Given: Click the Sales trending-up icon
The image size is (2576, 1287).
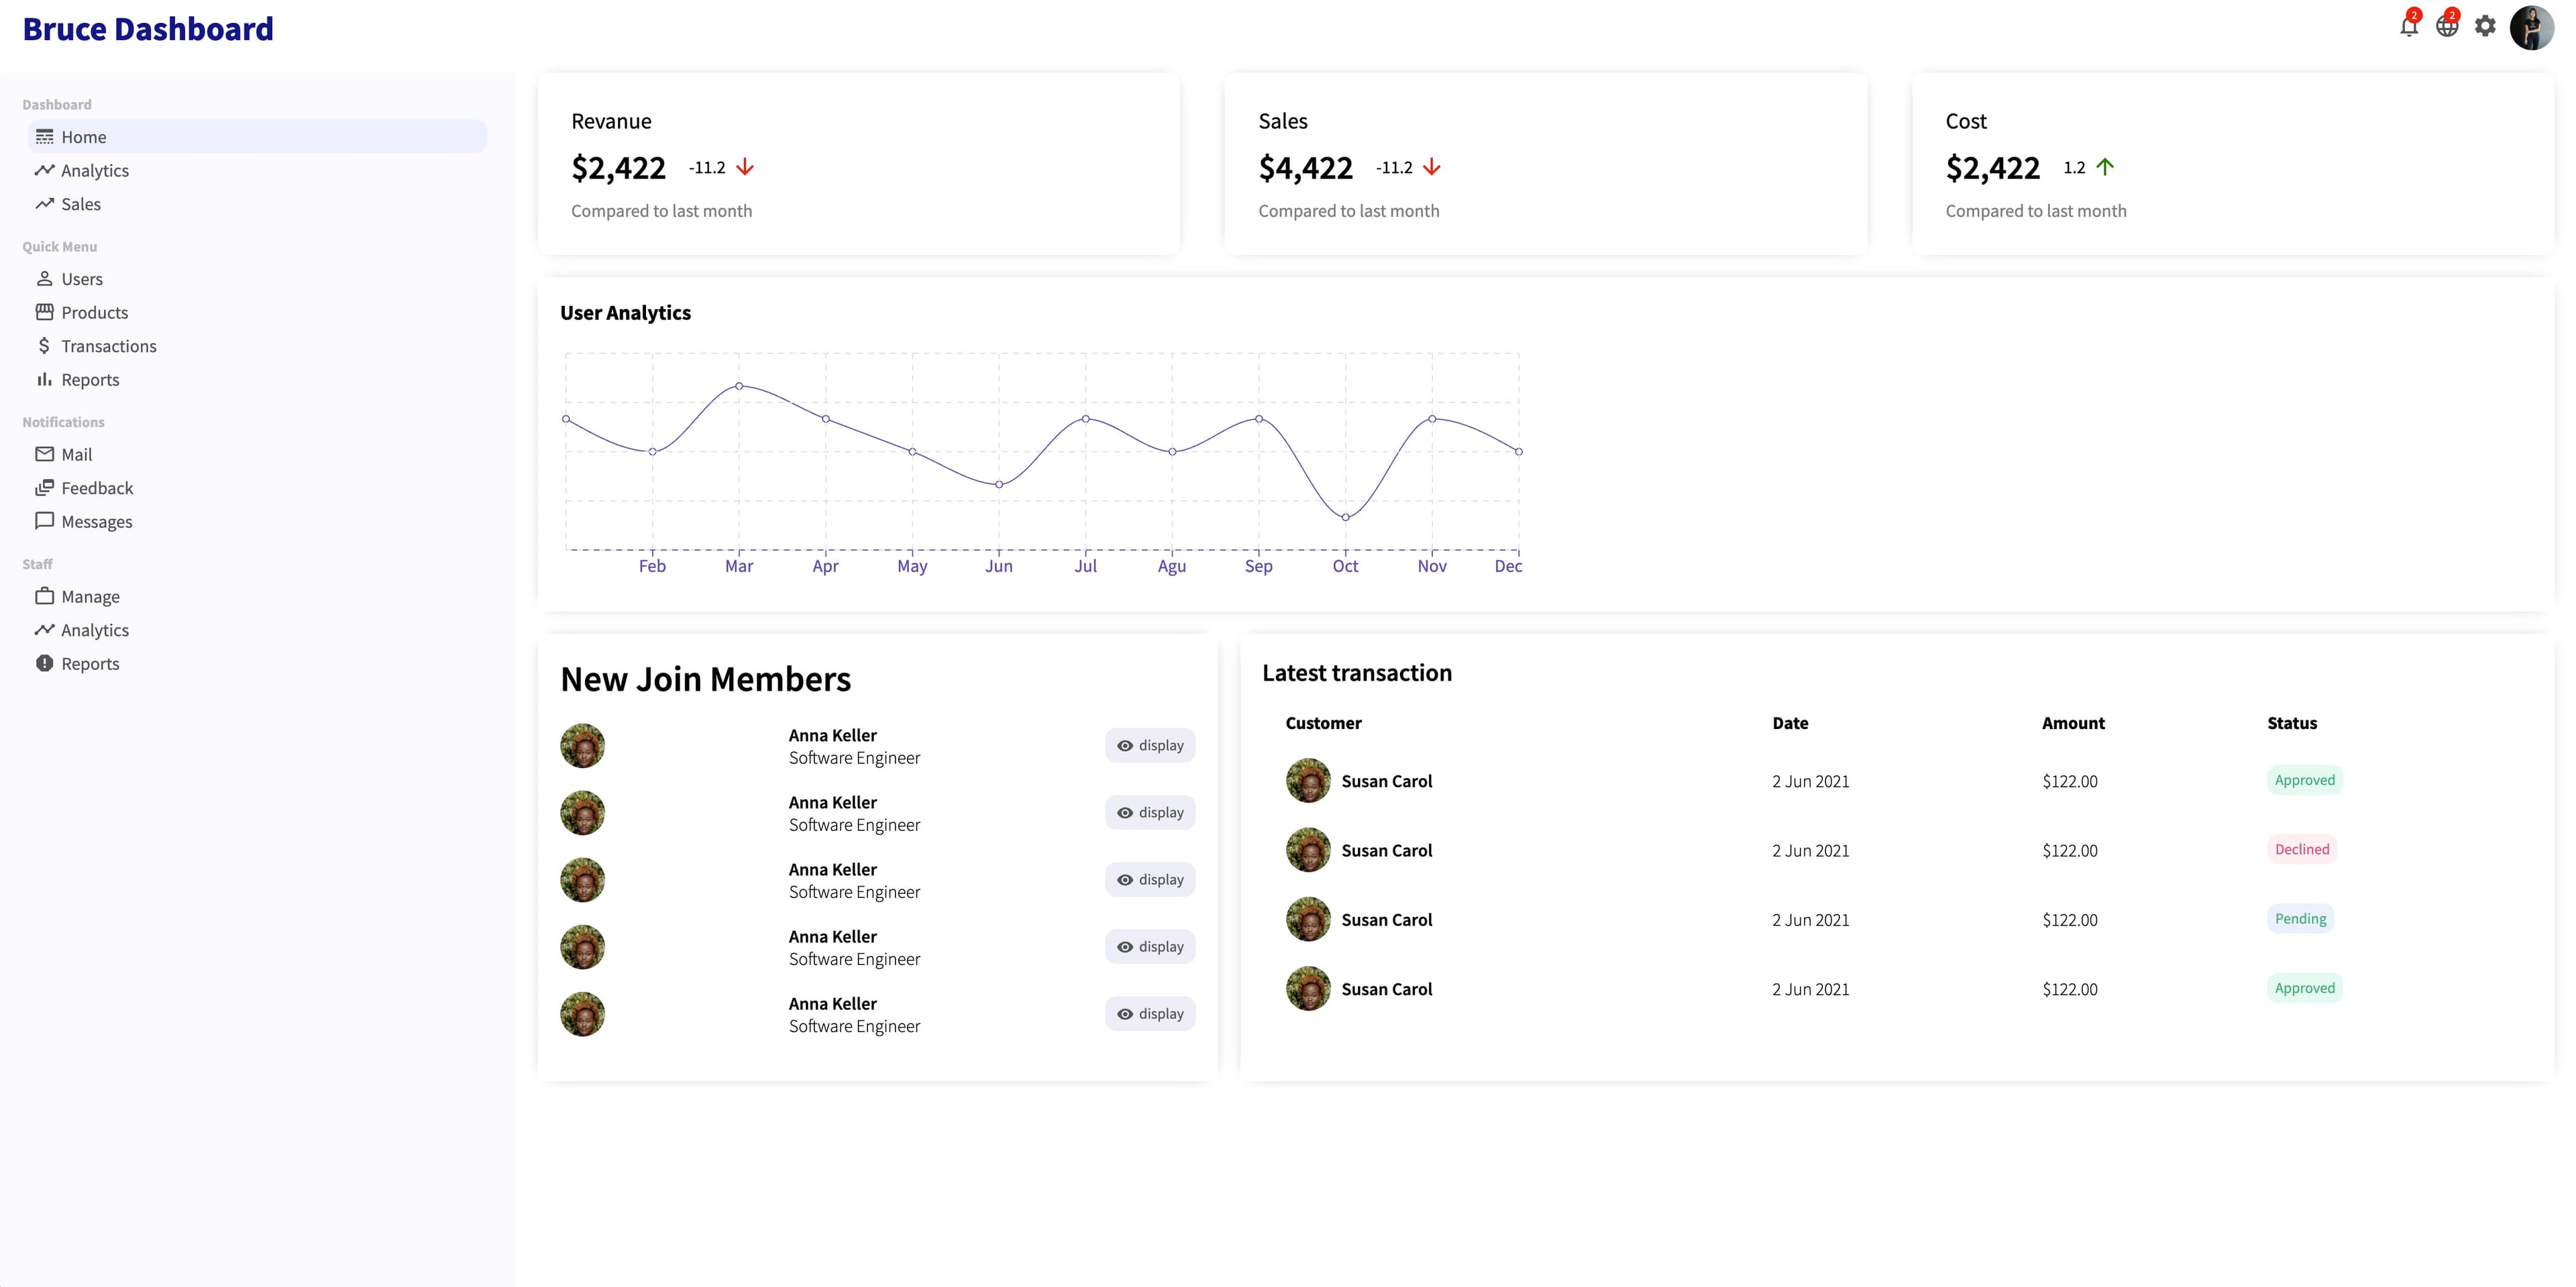Looking at the screenshot, I should pyautogui.click(x=44, y=204).
